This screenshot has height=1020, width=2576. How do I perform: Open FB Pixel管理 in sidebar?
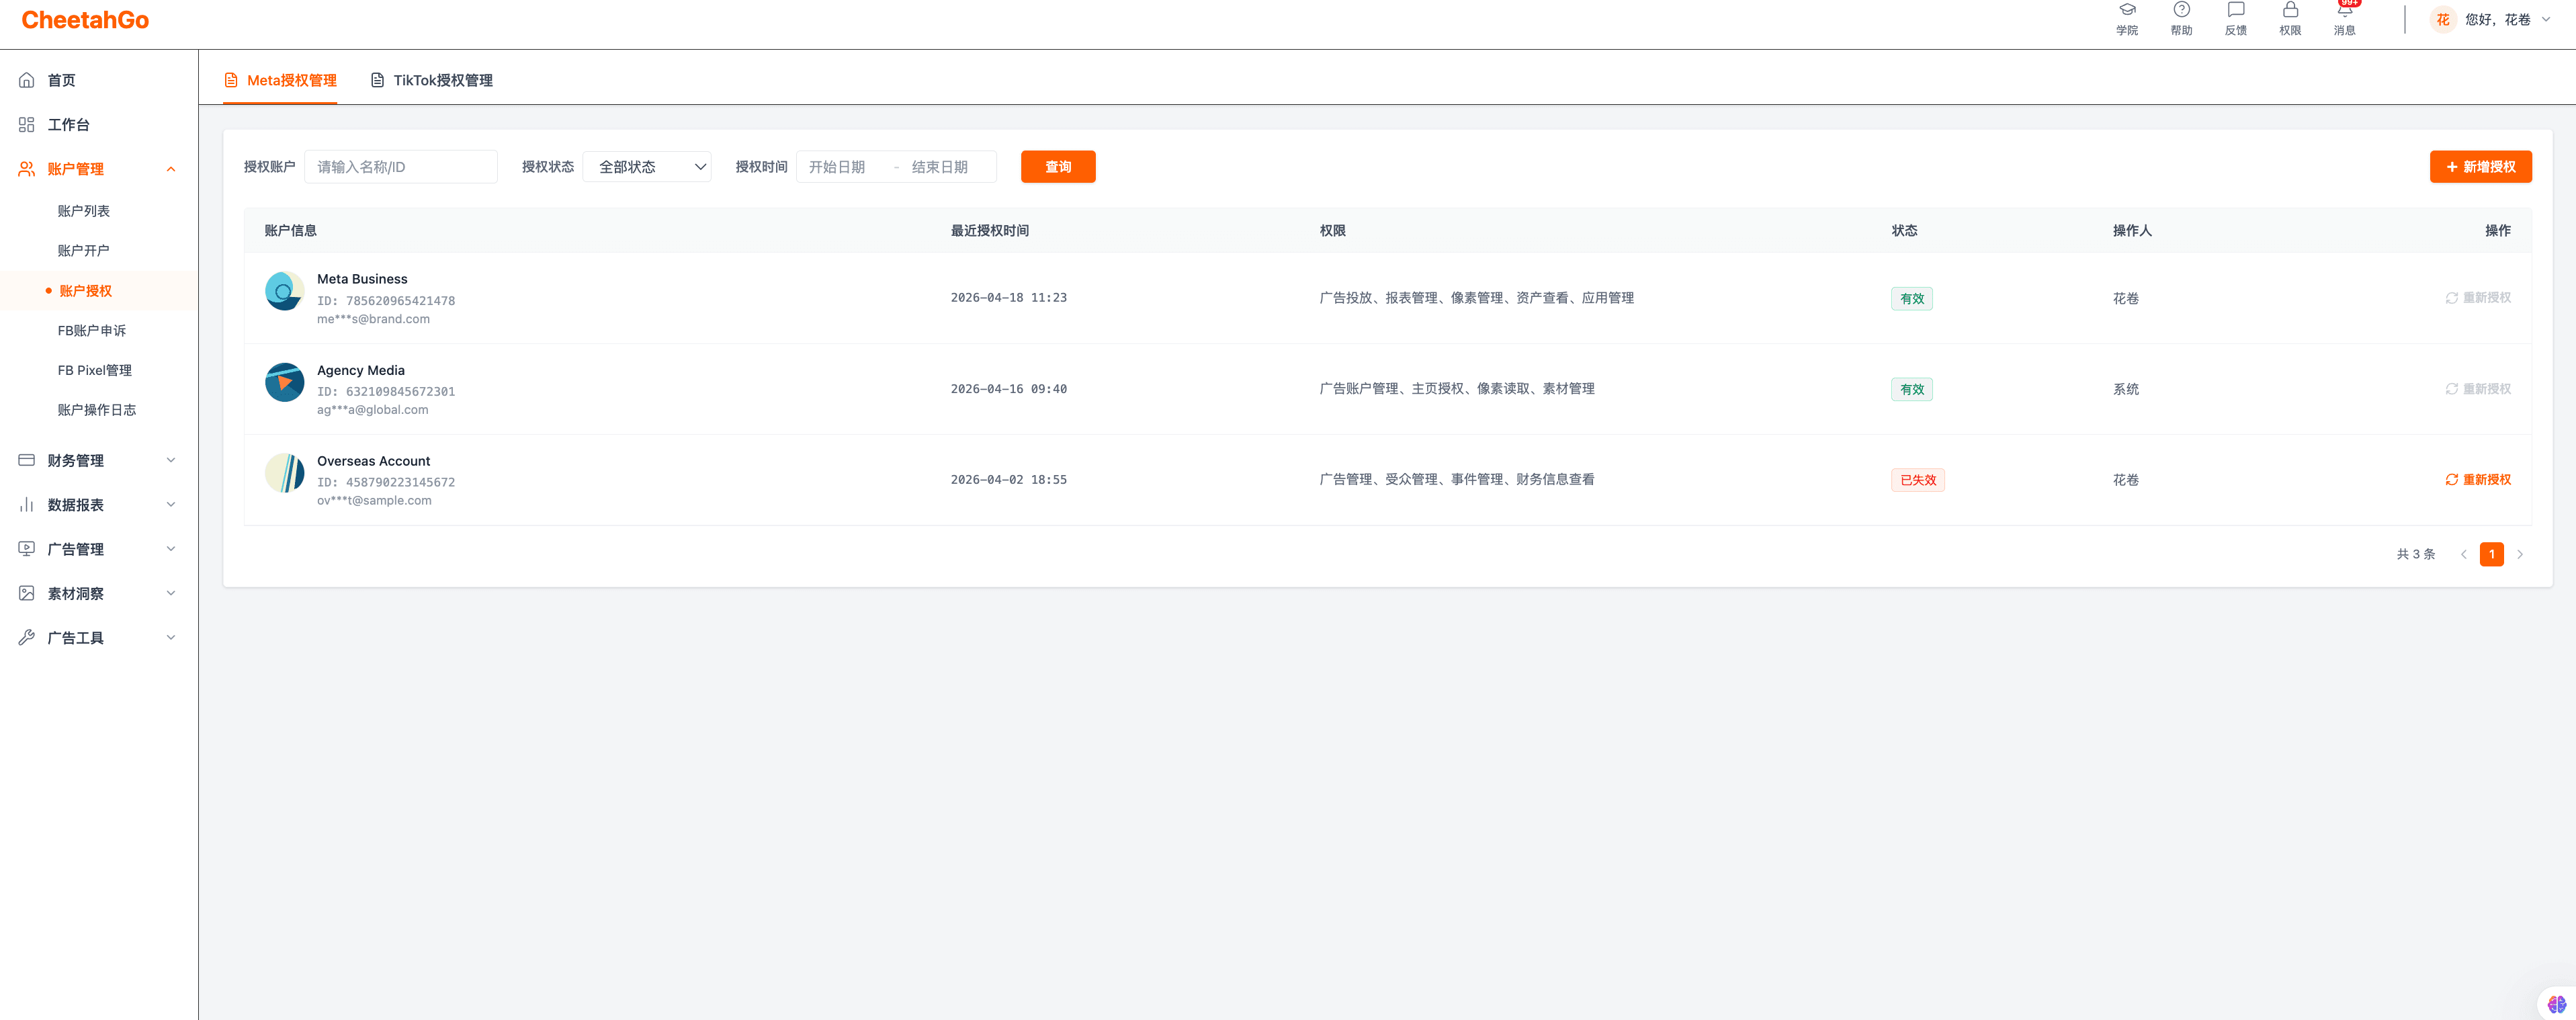95,370
